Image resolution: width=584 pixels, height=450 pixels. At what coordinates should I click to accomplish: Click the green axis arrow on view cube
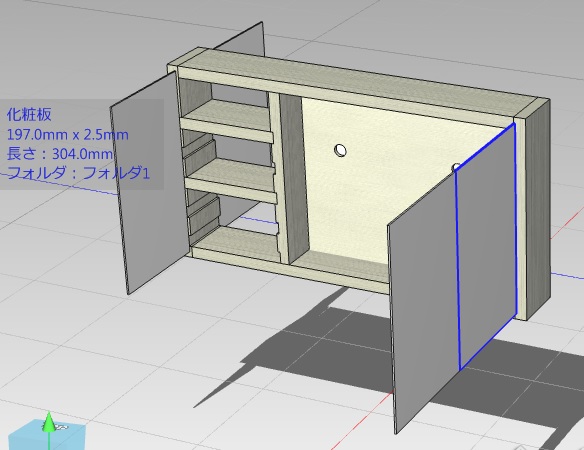click(x=49, y=422)
